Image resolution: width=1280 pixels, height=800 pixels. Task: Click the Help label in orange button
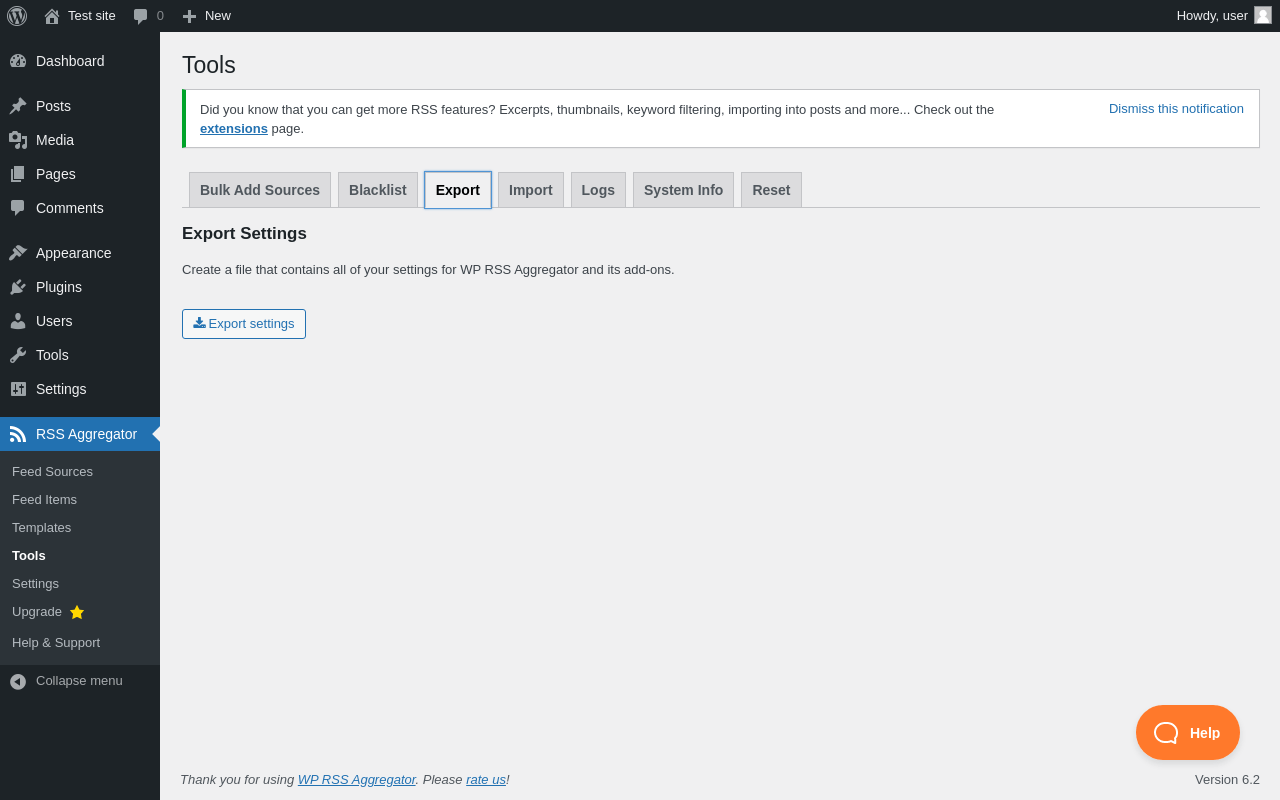1205,733
